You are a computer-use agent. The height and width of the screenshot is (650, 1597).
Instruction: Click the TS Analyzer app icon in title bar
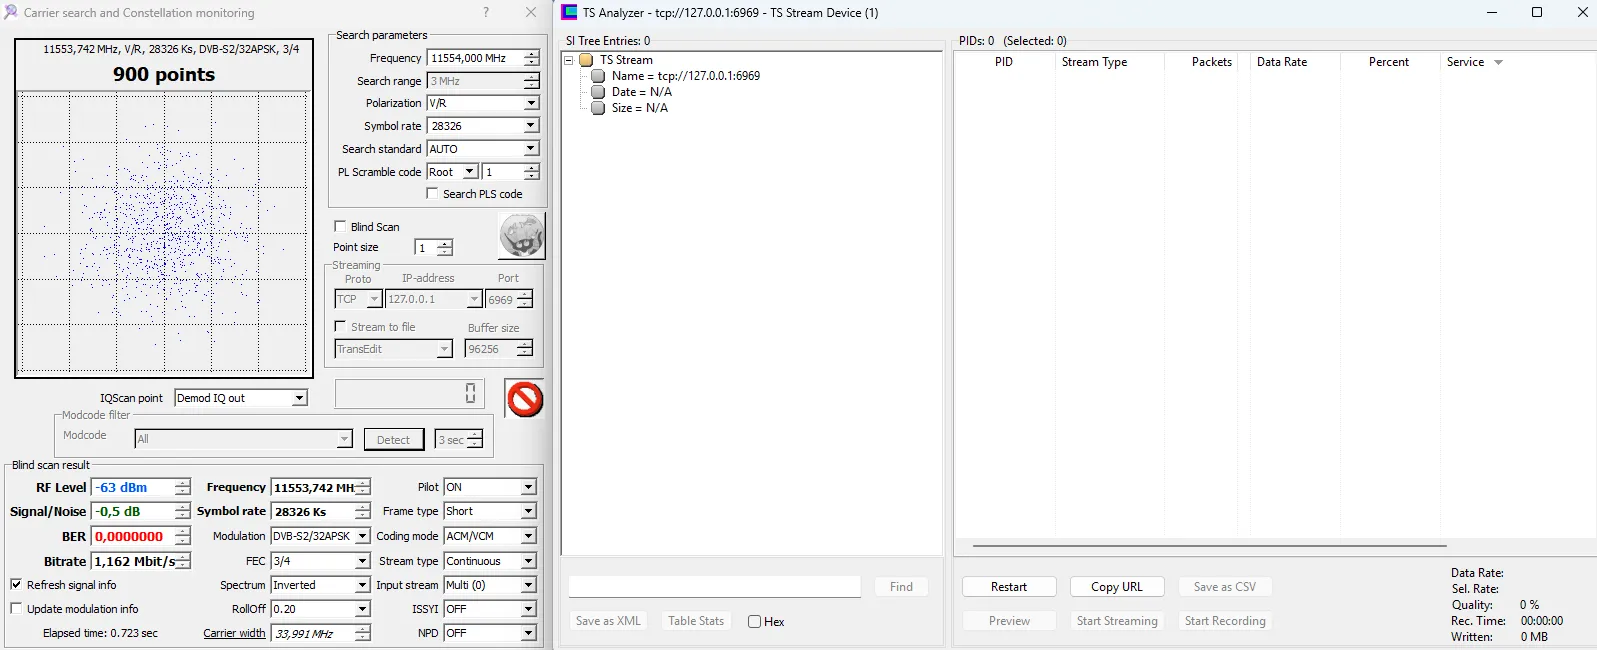(569, 13)
